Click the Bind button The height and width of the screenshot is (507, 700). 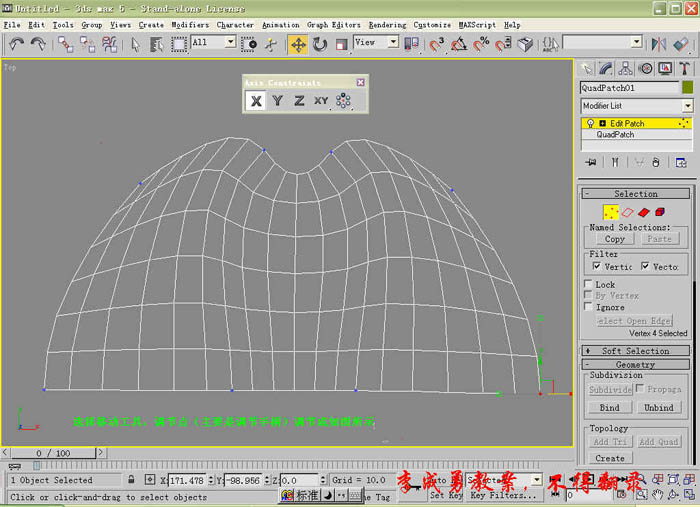point(609,407)
